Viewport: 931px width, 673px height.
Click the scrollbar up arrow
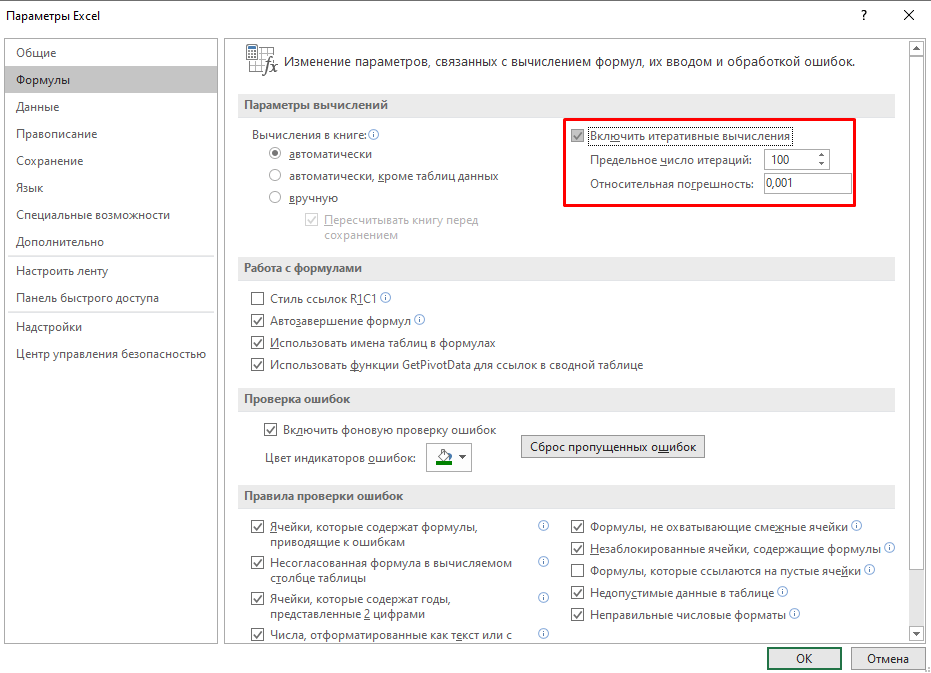916,48
